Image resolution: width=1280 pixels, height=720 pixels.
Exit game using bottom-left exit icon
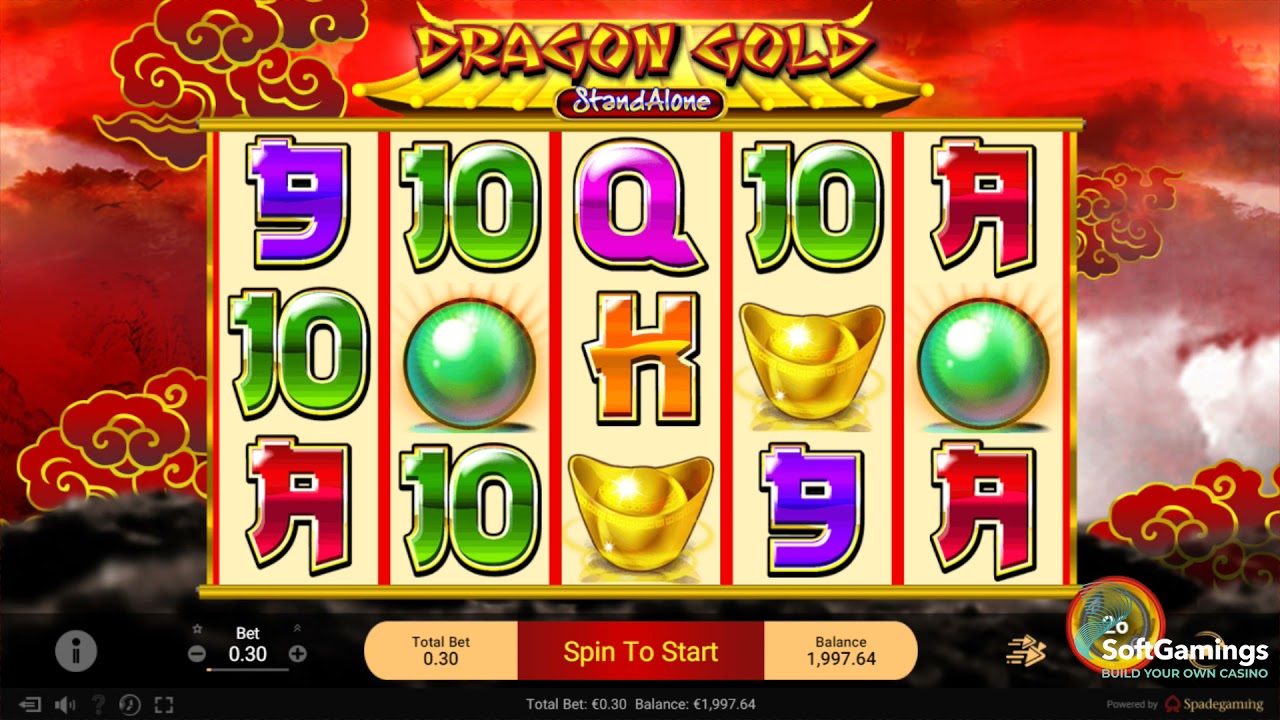click(x=31, y=705)
